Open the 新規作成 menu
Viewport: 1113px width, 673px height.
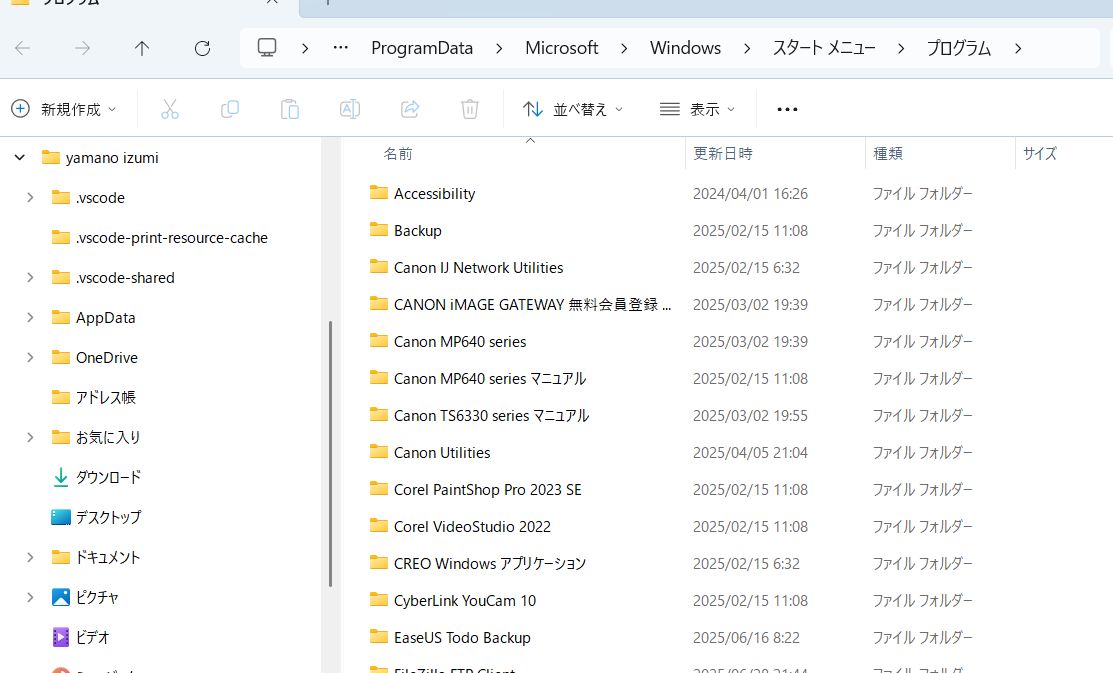pos(64,109)
